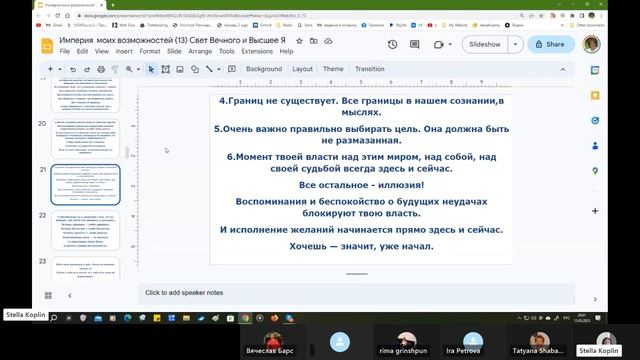Open Contacts in the side panel
Image resolution: width=640 pixels, height=360 pixels.
click(x=595, y=146)
